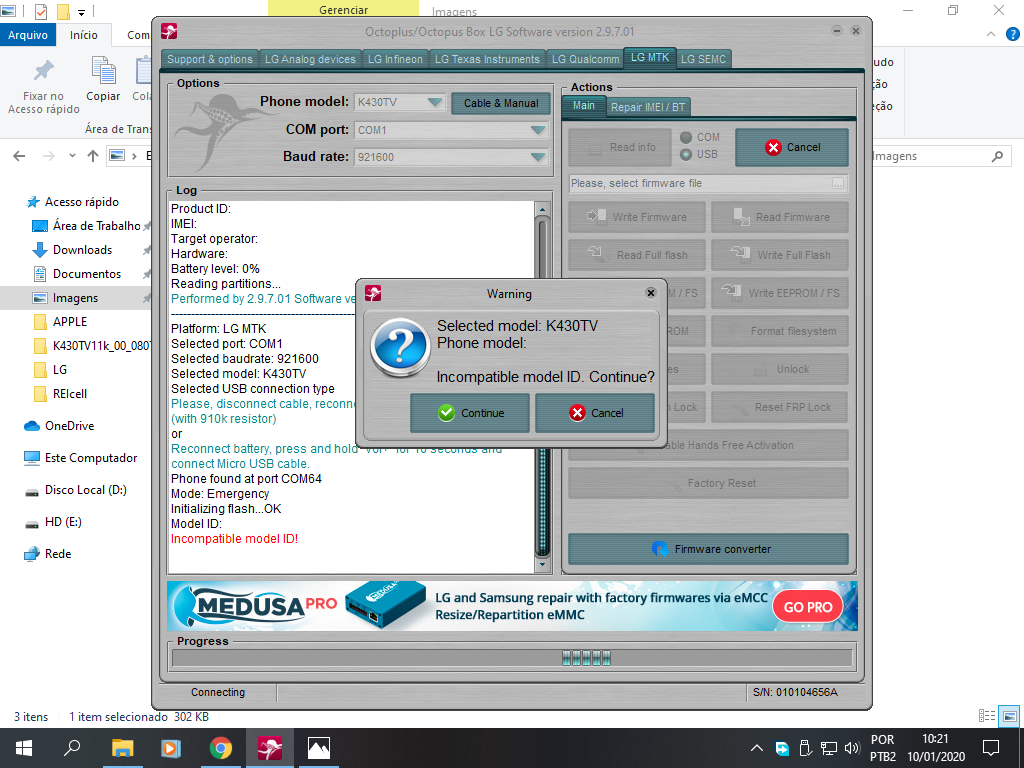This screenshot has width=1024, height=768.
Task: Click the Format filesystem button
Action: tap(780, 331)
